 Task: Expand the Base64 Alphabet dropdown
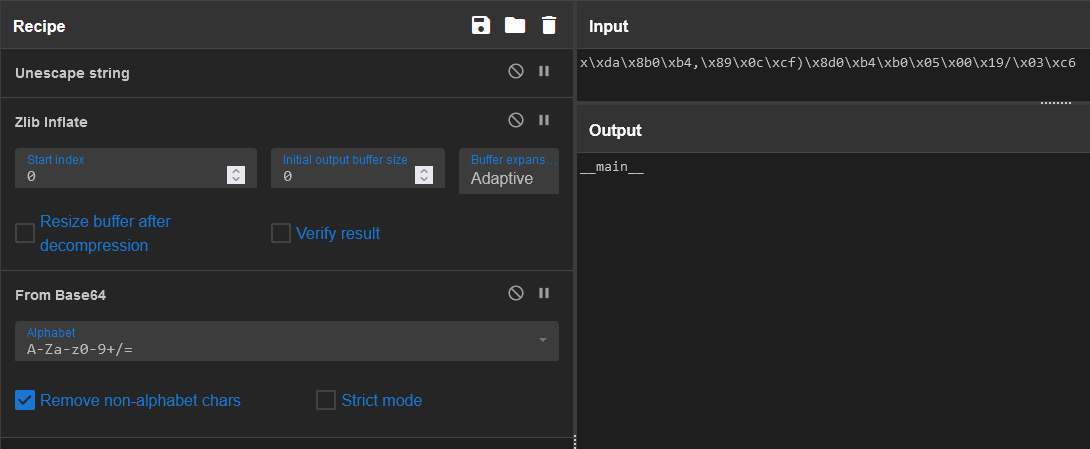click(543, 341)
